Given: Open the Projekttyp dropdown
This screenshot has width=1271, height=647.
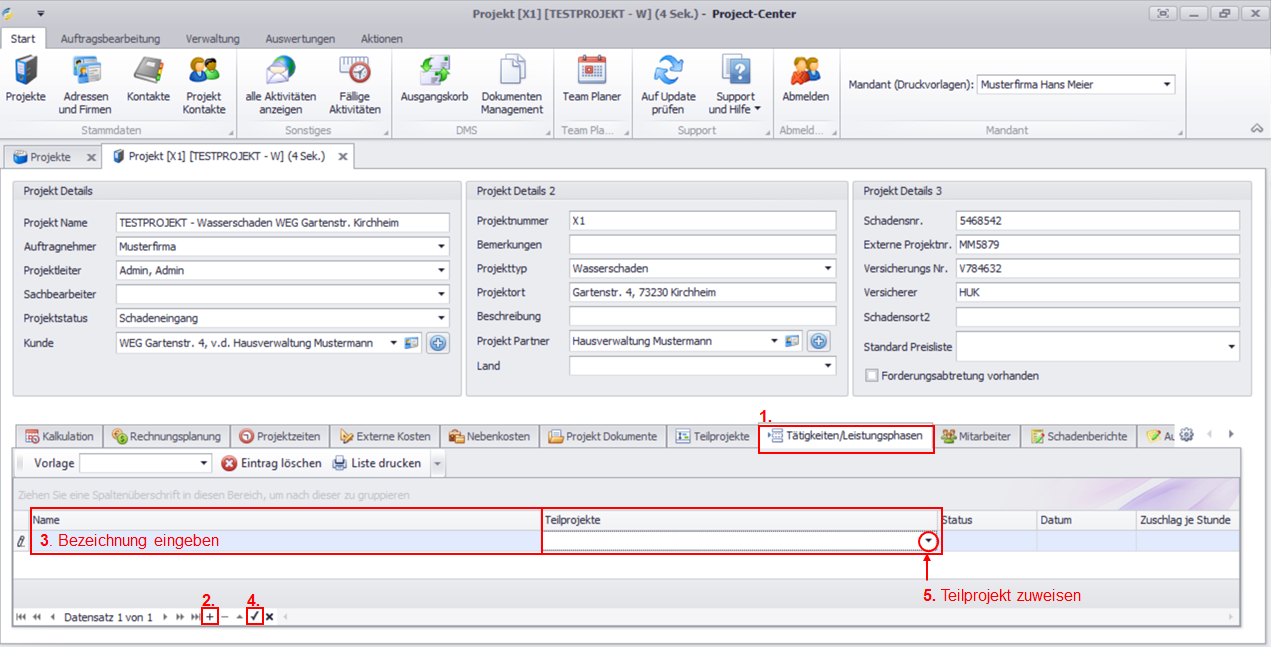Looking at the screenshot, I should [827, 269].
